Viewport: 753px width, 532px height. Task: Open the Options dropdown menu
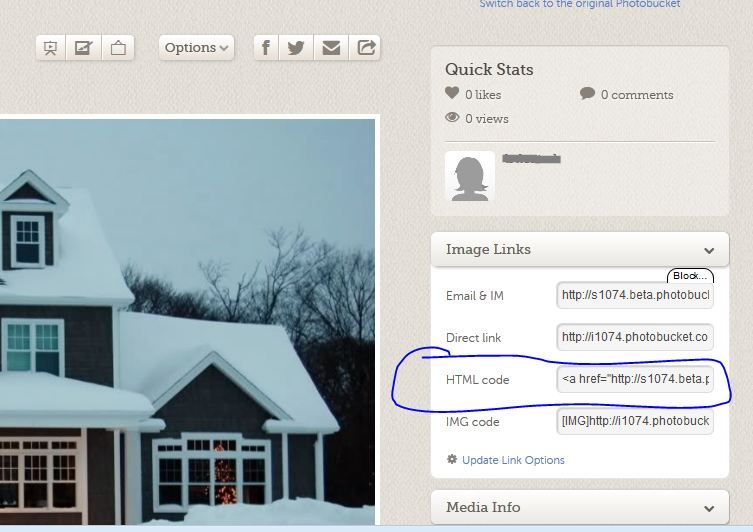[x=196, y=48]
